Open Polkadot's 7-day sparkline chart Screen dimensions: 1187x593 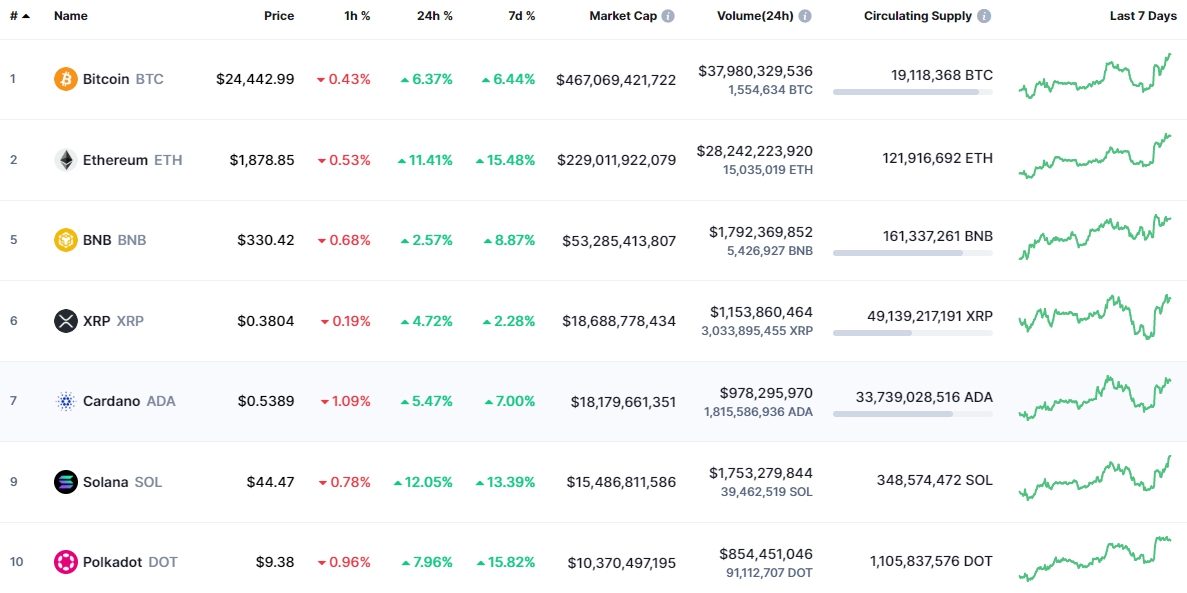(1095, 559)
